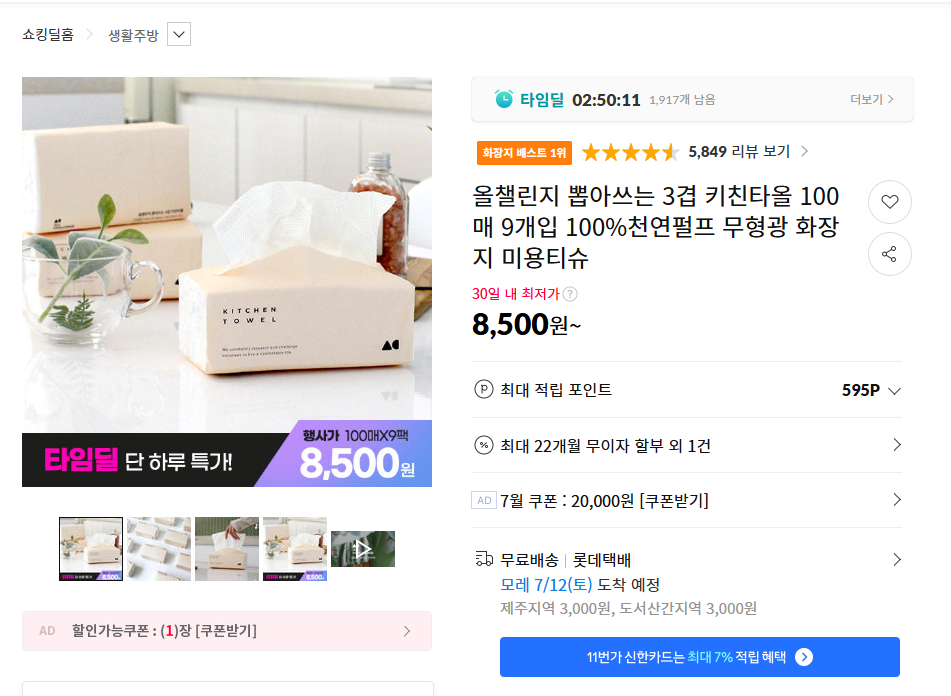This screenshot has width=951, height=696.
Task: Click the percent installment icon
Action: 484,445
